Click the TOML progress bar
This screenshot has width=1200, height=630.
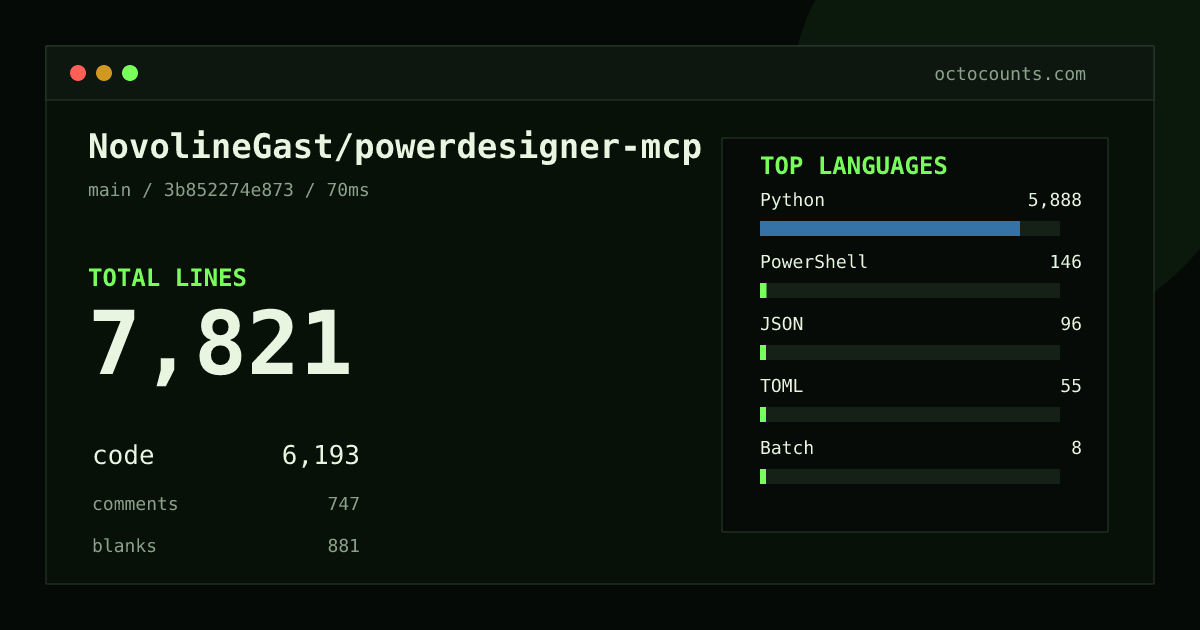click(x=910, y=414)
